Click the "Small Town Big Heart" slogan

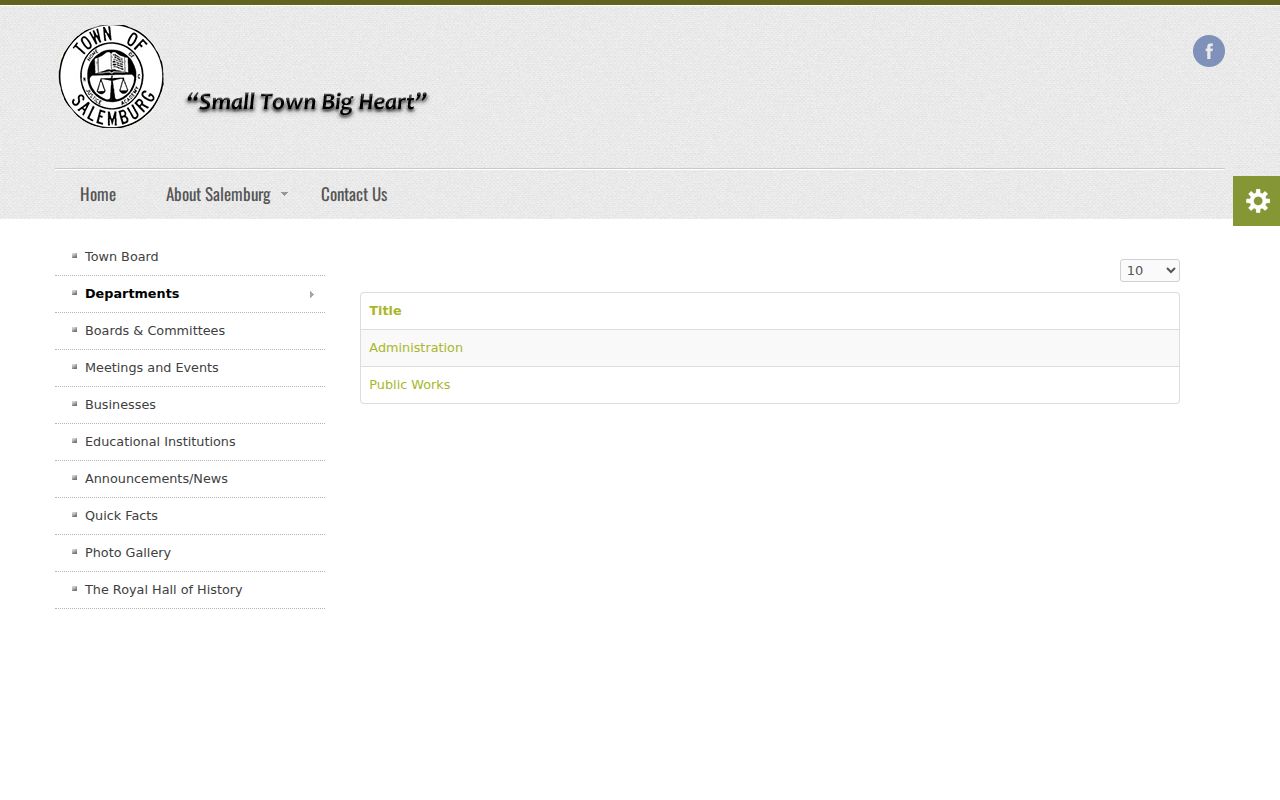tap(307, 102)
